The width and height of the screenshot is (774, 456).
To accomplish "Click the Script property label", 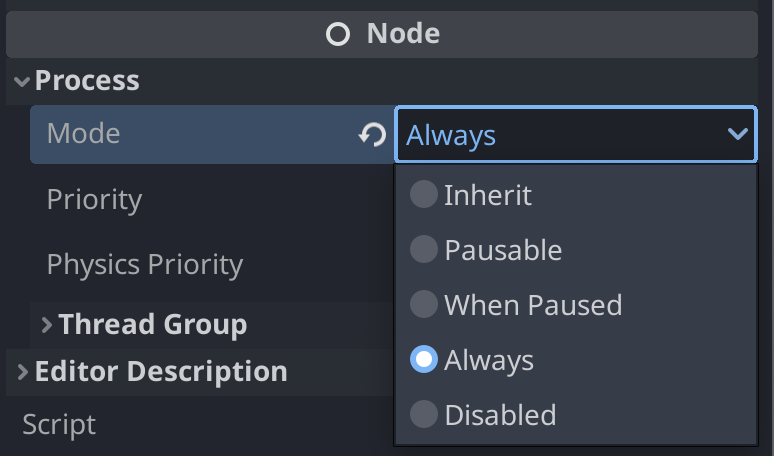I will pyautogui.click(x=59, y=424).
